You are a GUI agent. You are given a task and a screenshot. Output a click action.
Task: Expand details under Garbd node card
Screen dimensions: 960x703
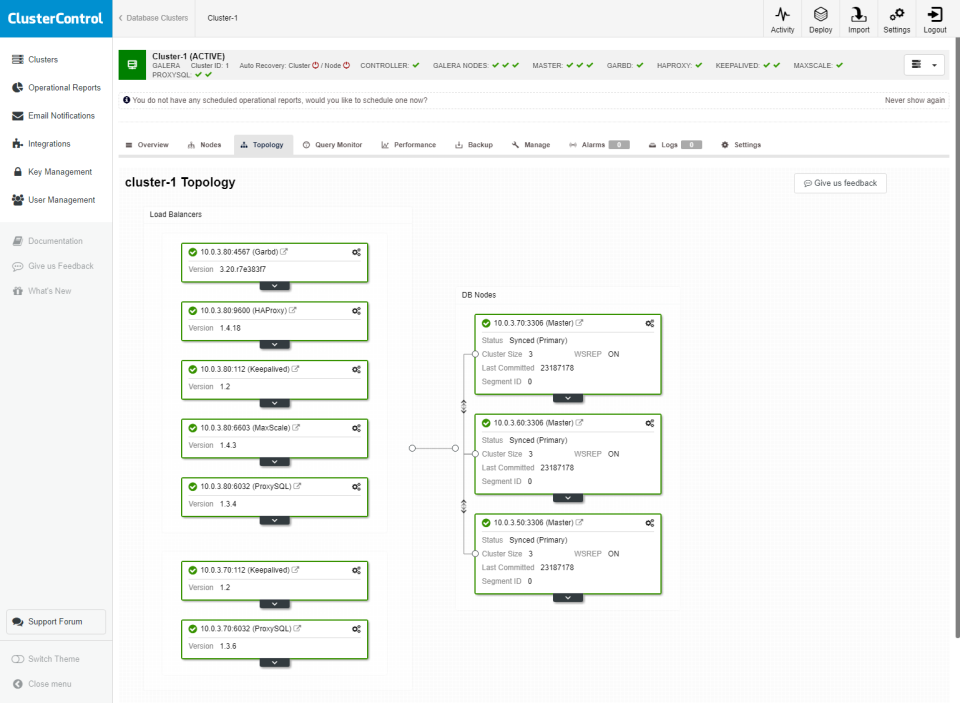[x=274, y=286]
